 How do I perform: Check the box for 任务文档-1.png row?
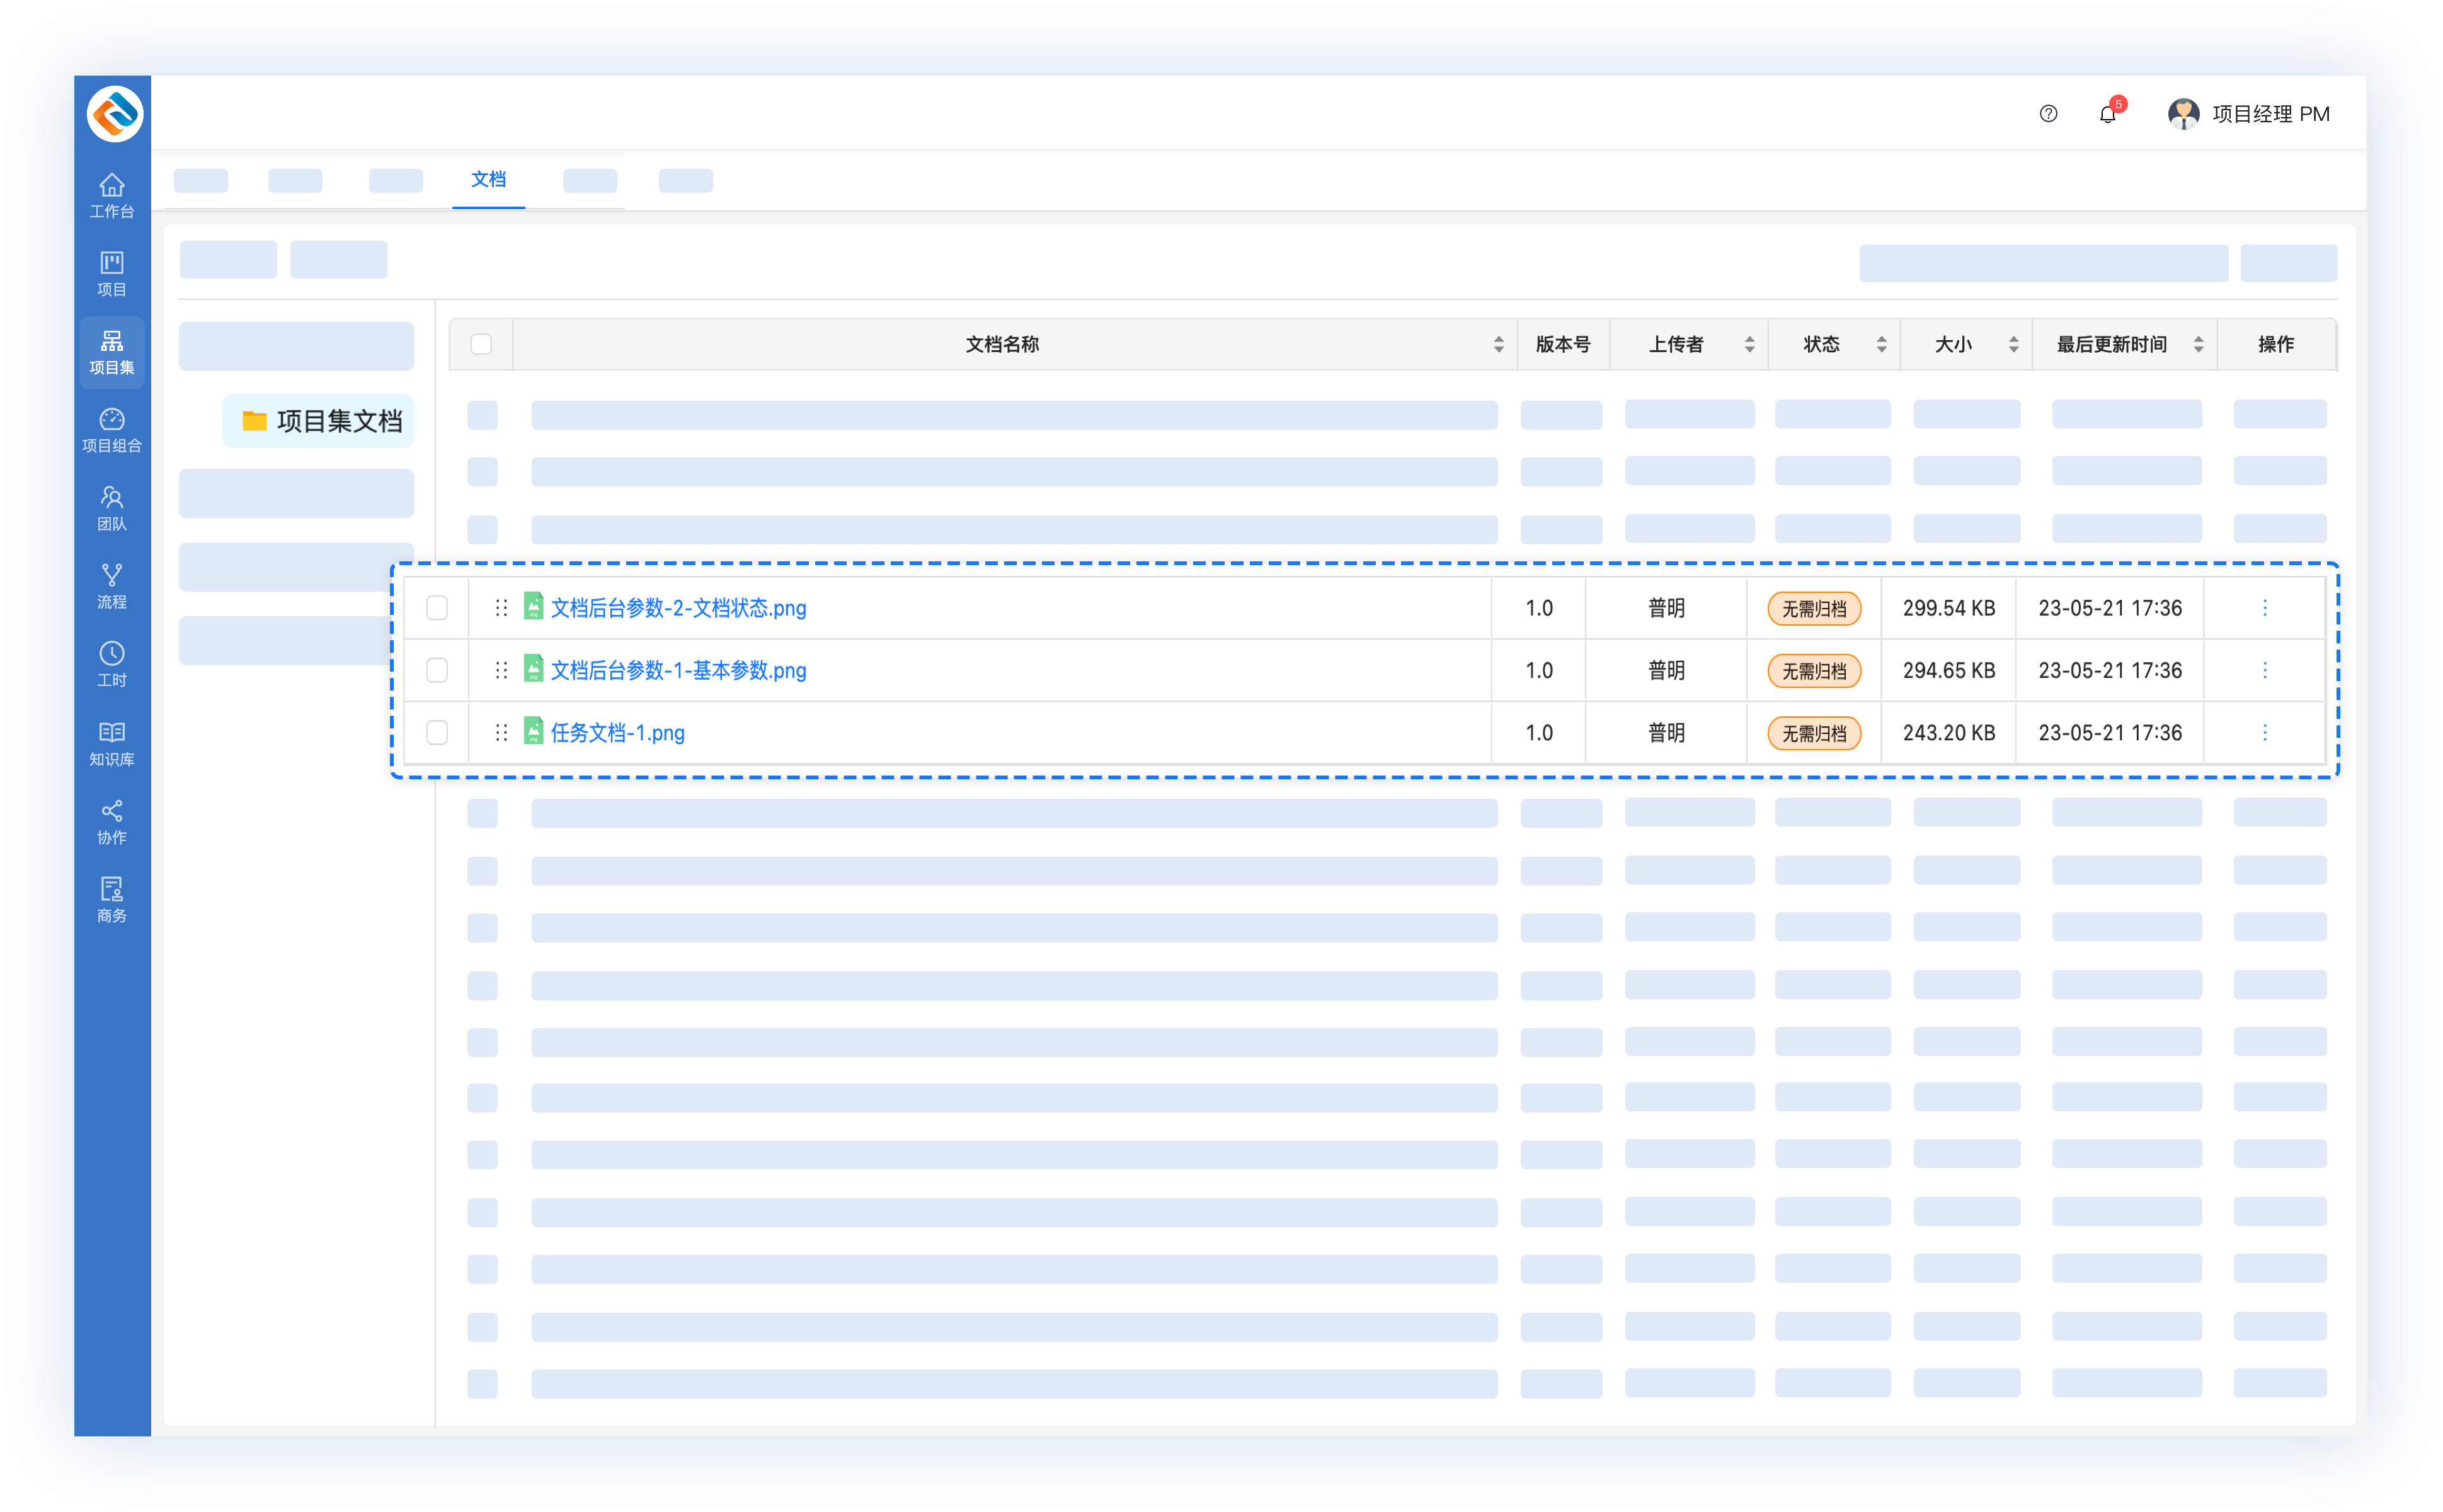tap(437, 733)
